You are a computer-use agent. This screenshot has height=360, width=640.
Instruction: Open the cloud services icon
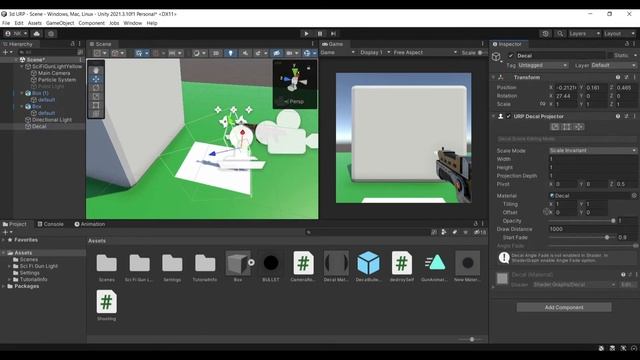(x=37, y=34)
